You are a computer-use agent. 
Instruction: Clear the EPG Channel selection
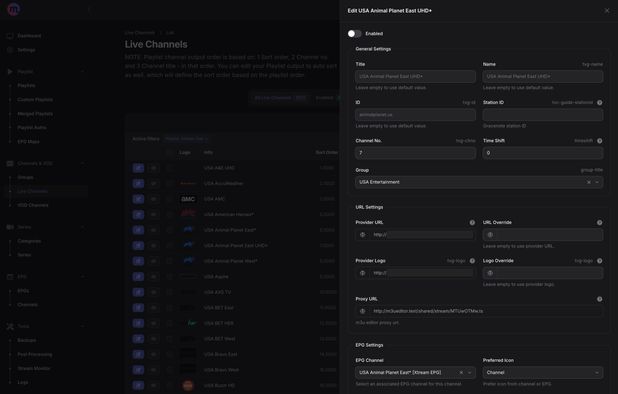click(x=461, y=373)
